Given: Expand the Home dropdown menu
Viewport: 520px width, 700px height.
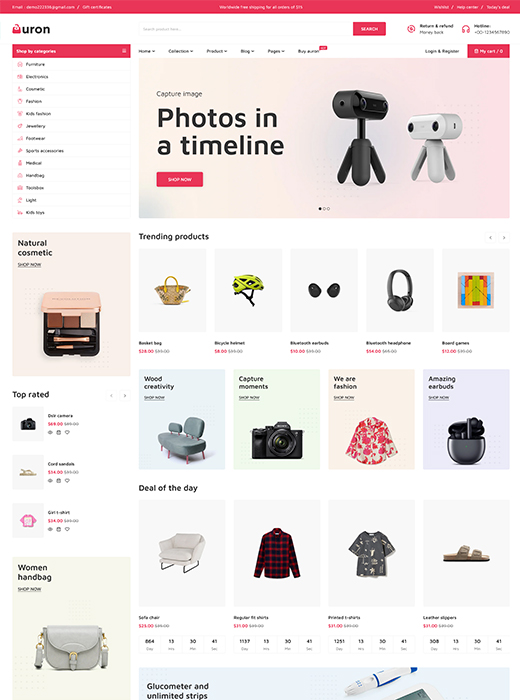Looking at the screenshot, I should pyautogui.click(x=147, y=51).
